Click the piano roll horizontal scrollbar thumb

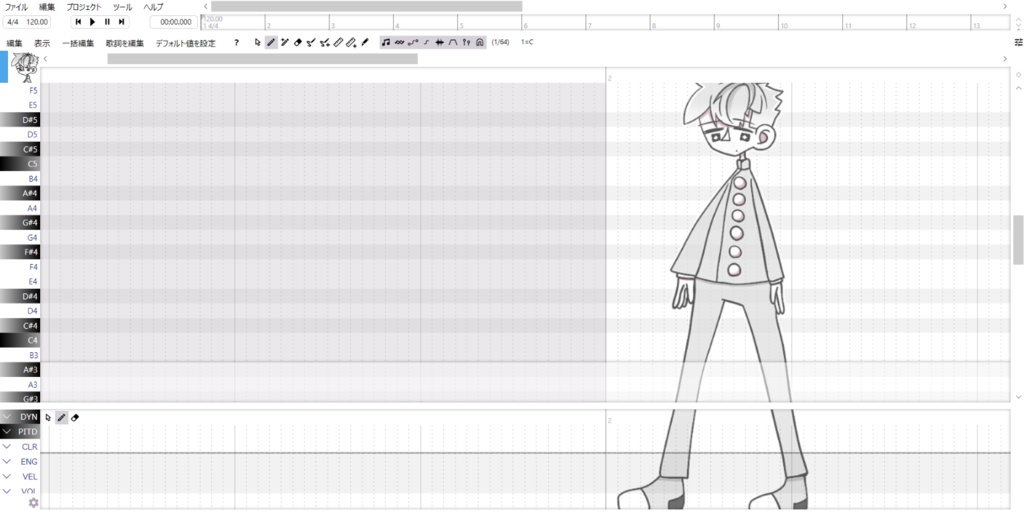[263, 59]
